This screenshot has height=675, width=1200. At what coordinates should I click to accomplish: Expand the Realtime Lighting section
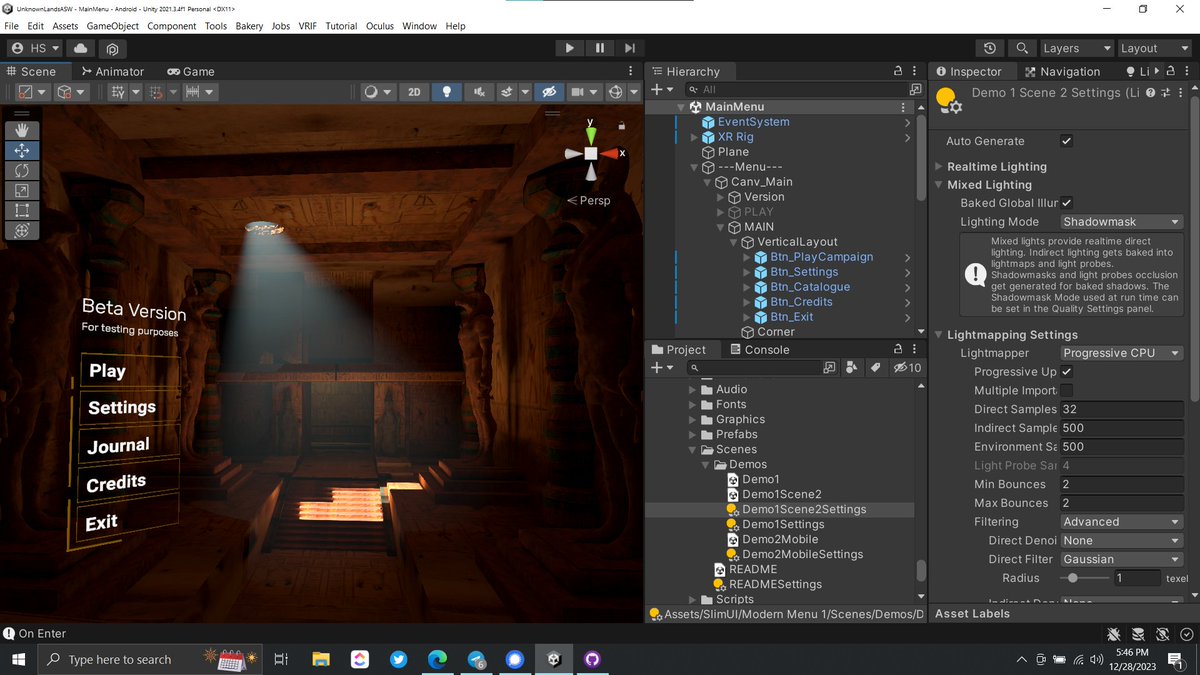pyautogui.click(x=939, y=167)
